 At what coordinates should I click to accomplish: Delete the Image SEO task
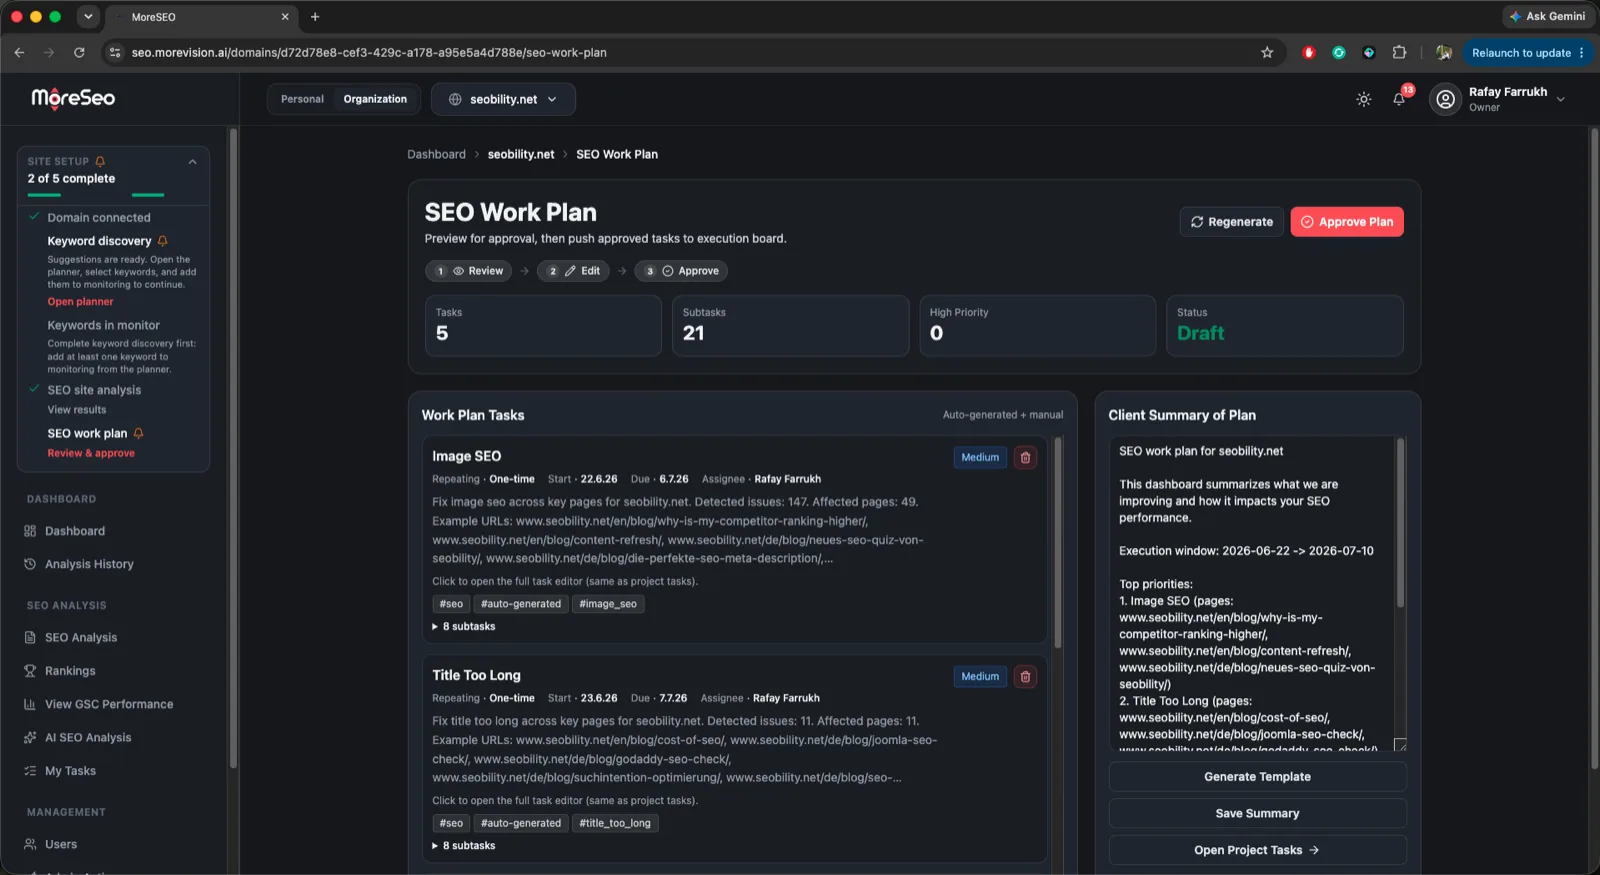pos(1025,458)
